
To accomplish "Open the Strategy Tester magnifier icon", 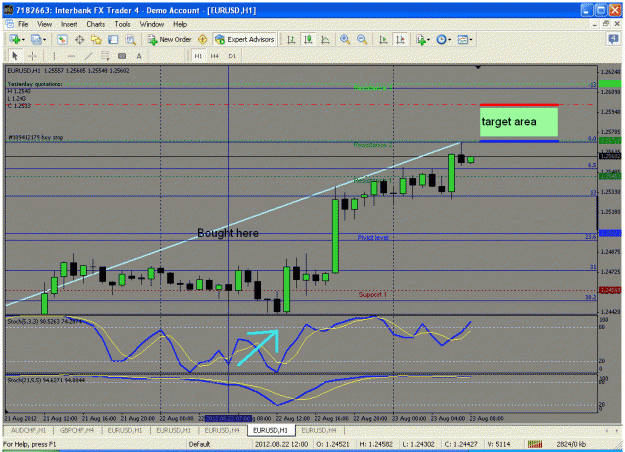I will pos(130,39).
